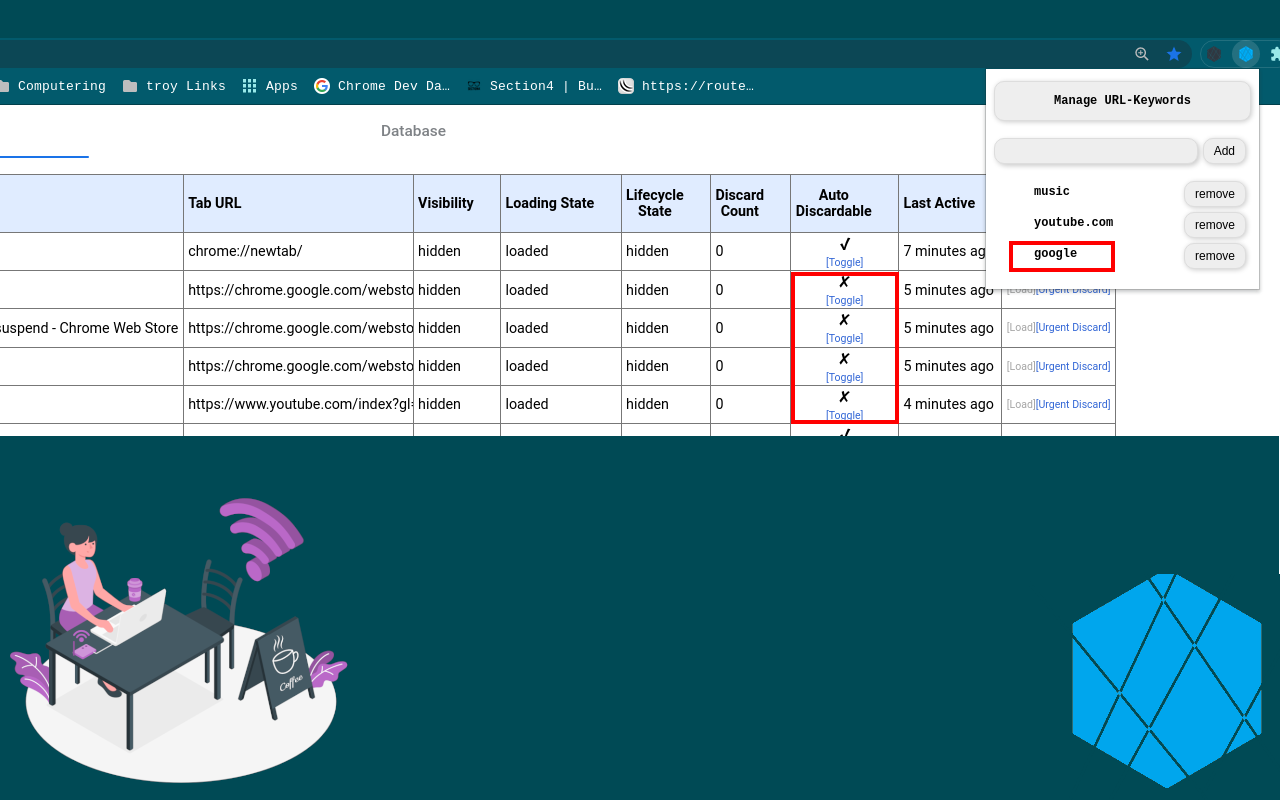Open the troy Links bookmarks folder
This screenshot has width=1280, height=800.
[x=174, y=86]
